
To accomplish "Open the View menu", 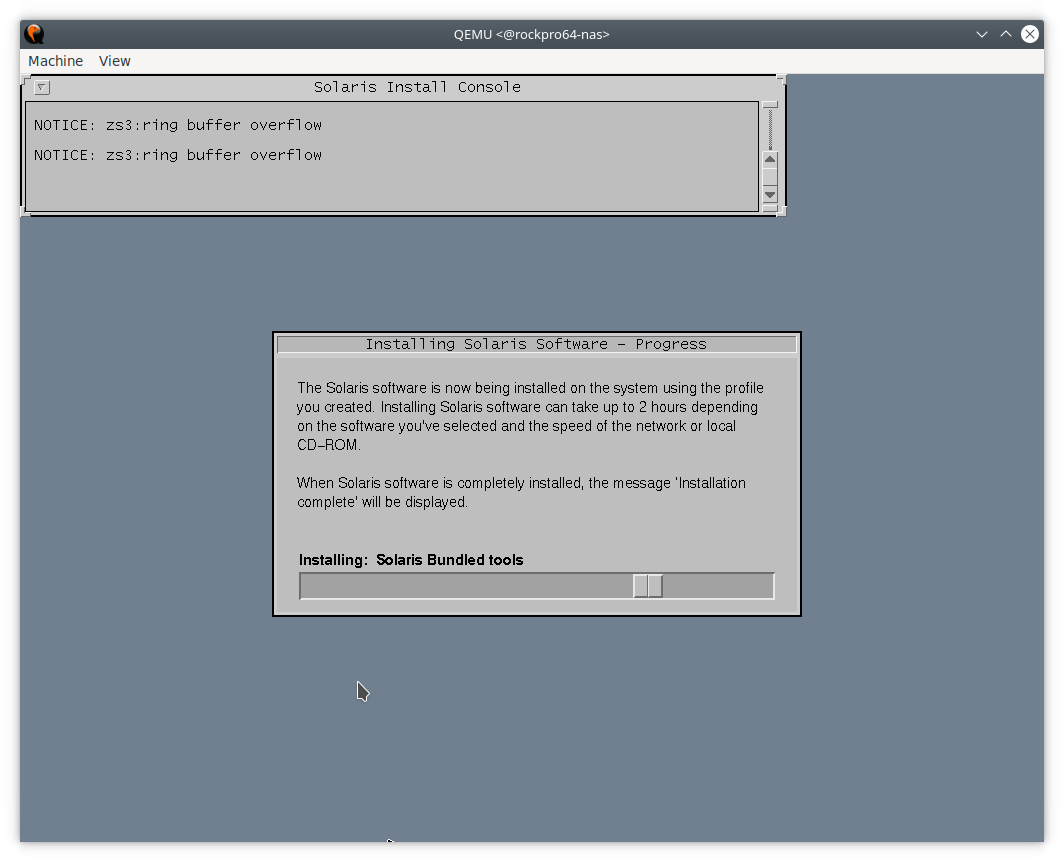I will [115, 61].
